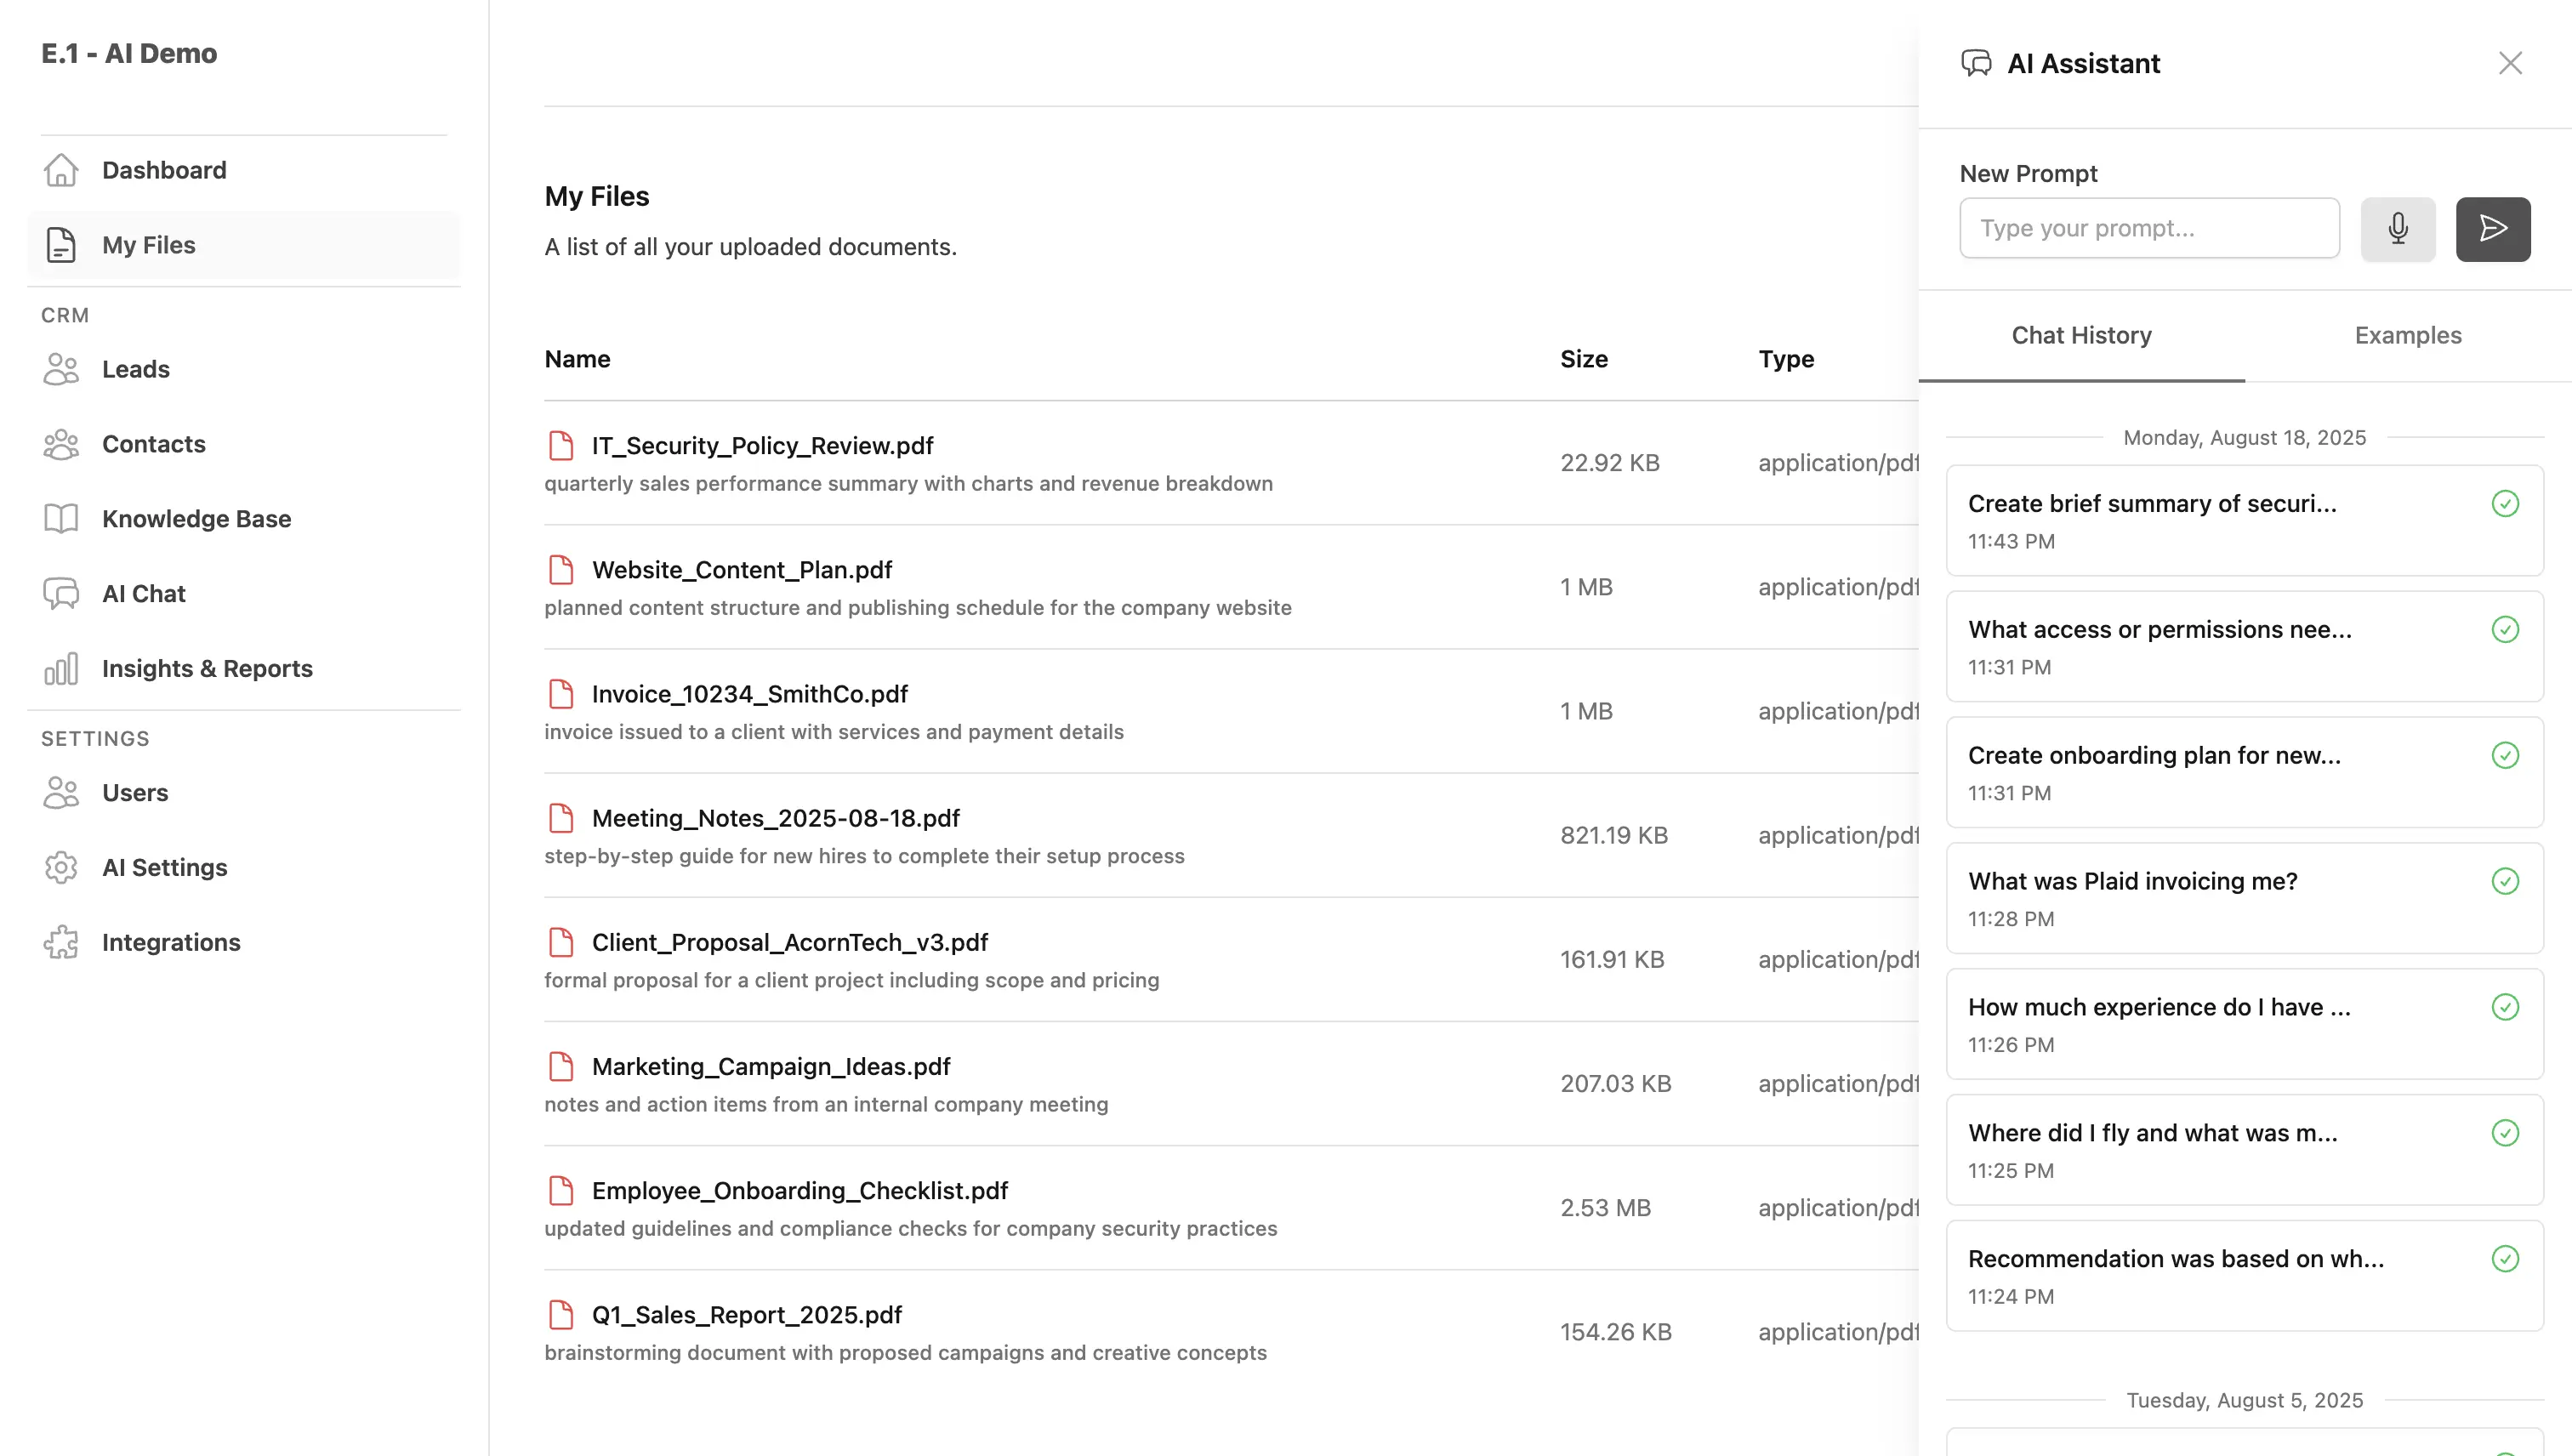Click the Contacts group icon
Screen dimensions: 2572x1456
click(x=61, y=444)
